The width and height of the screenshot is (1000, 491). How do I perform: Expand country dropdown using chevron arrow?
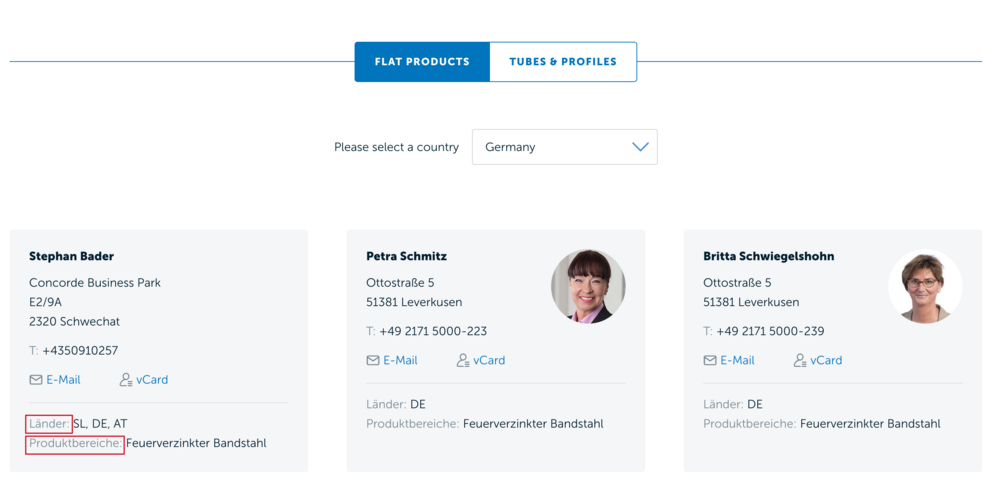(x=640, y=147)
